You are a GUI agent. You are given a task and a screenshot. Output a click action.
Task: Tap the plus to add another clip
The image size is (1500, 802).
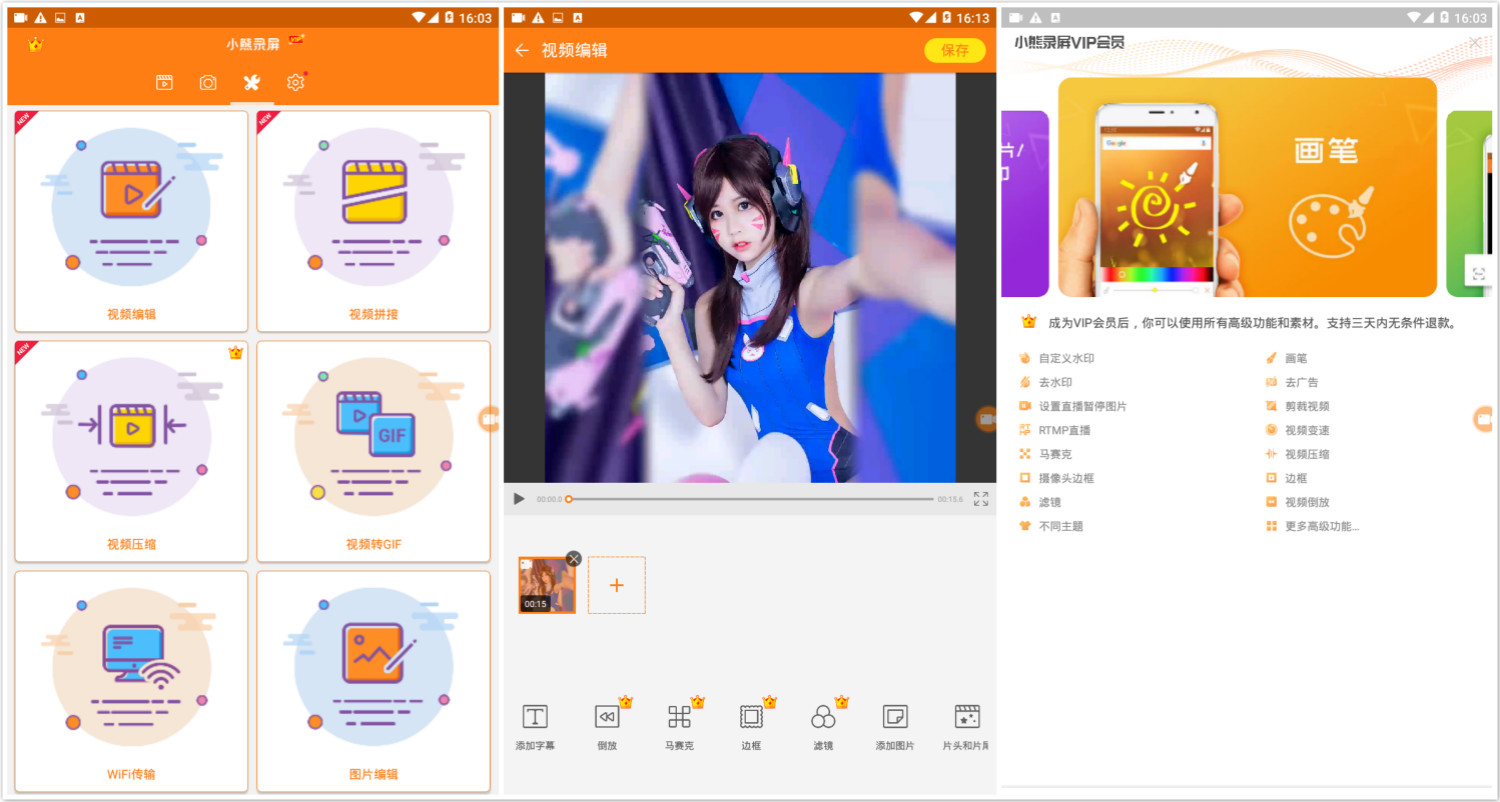click(x=617, y=587)
